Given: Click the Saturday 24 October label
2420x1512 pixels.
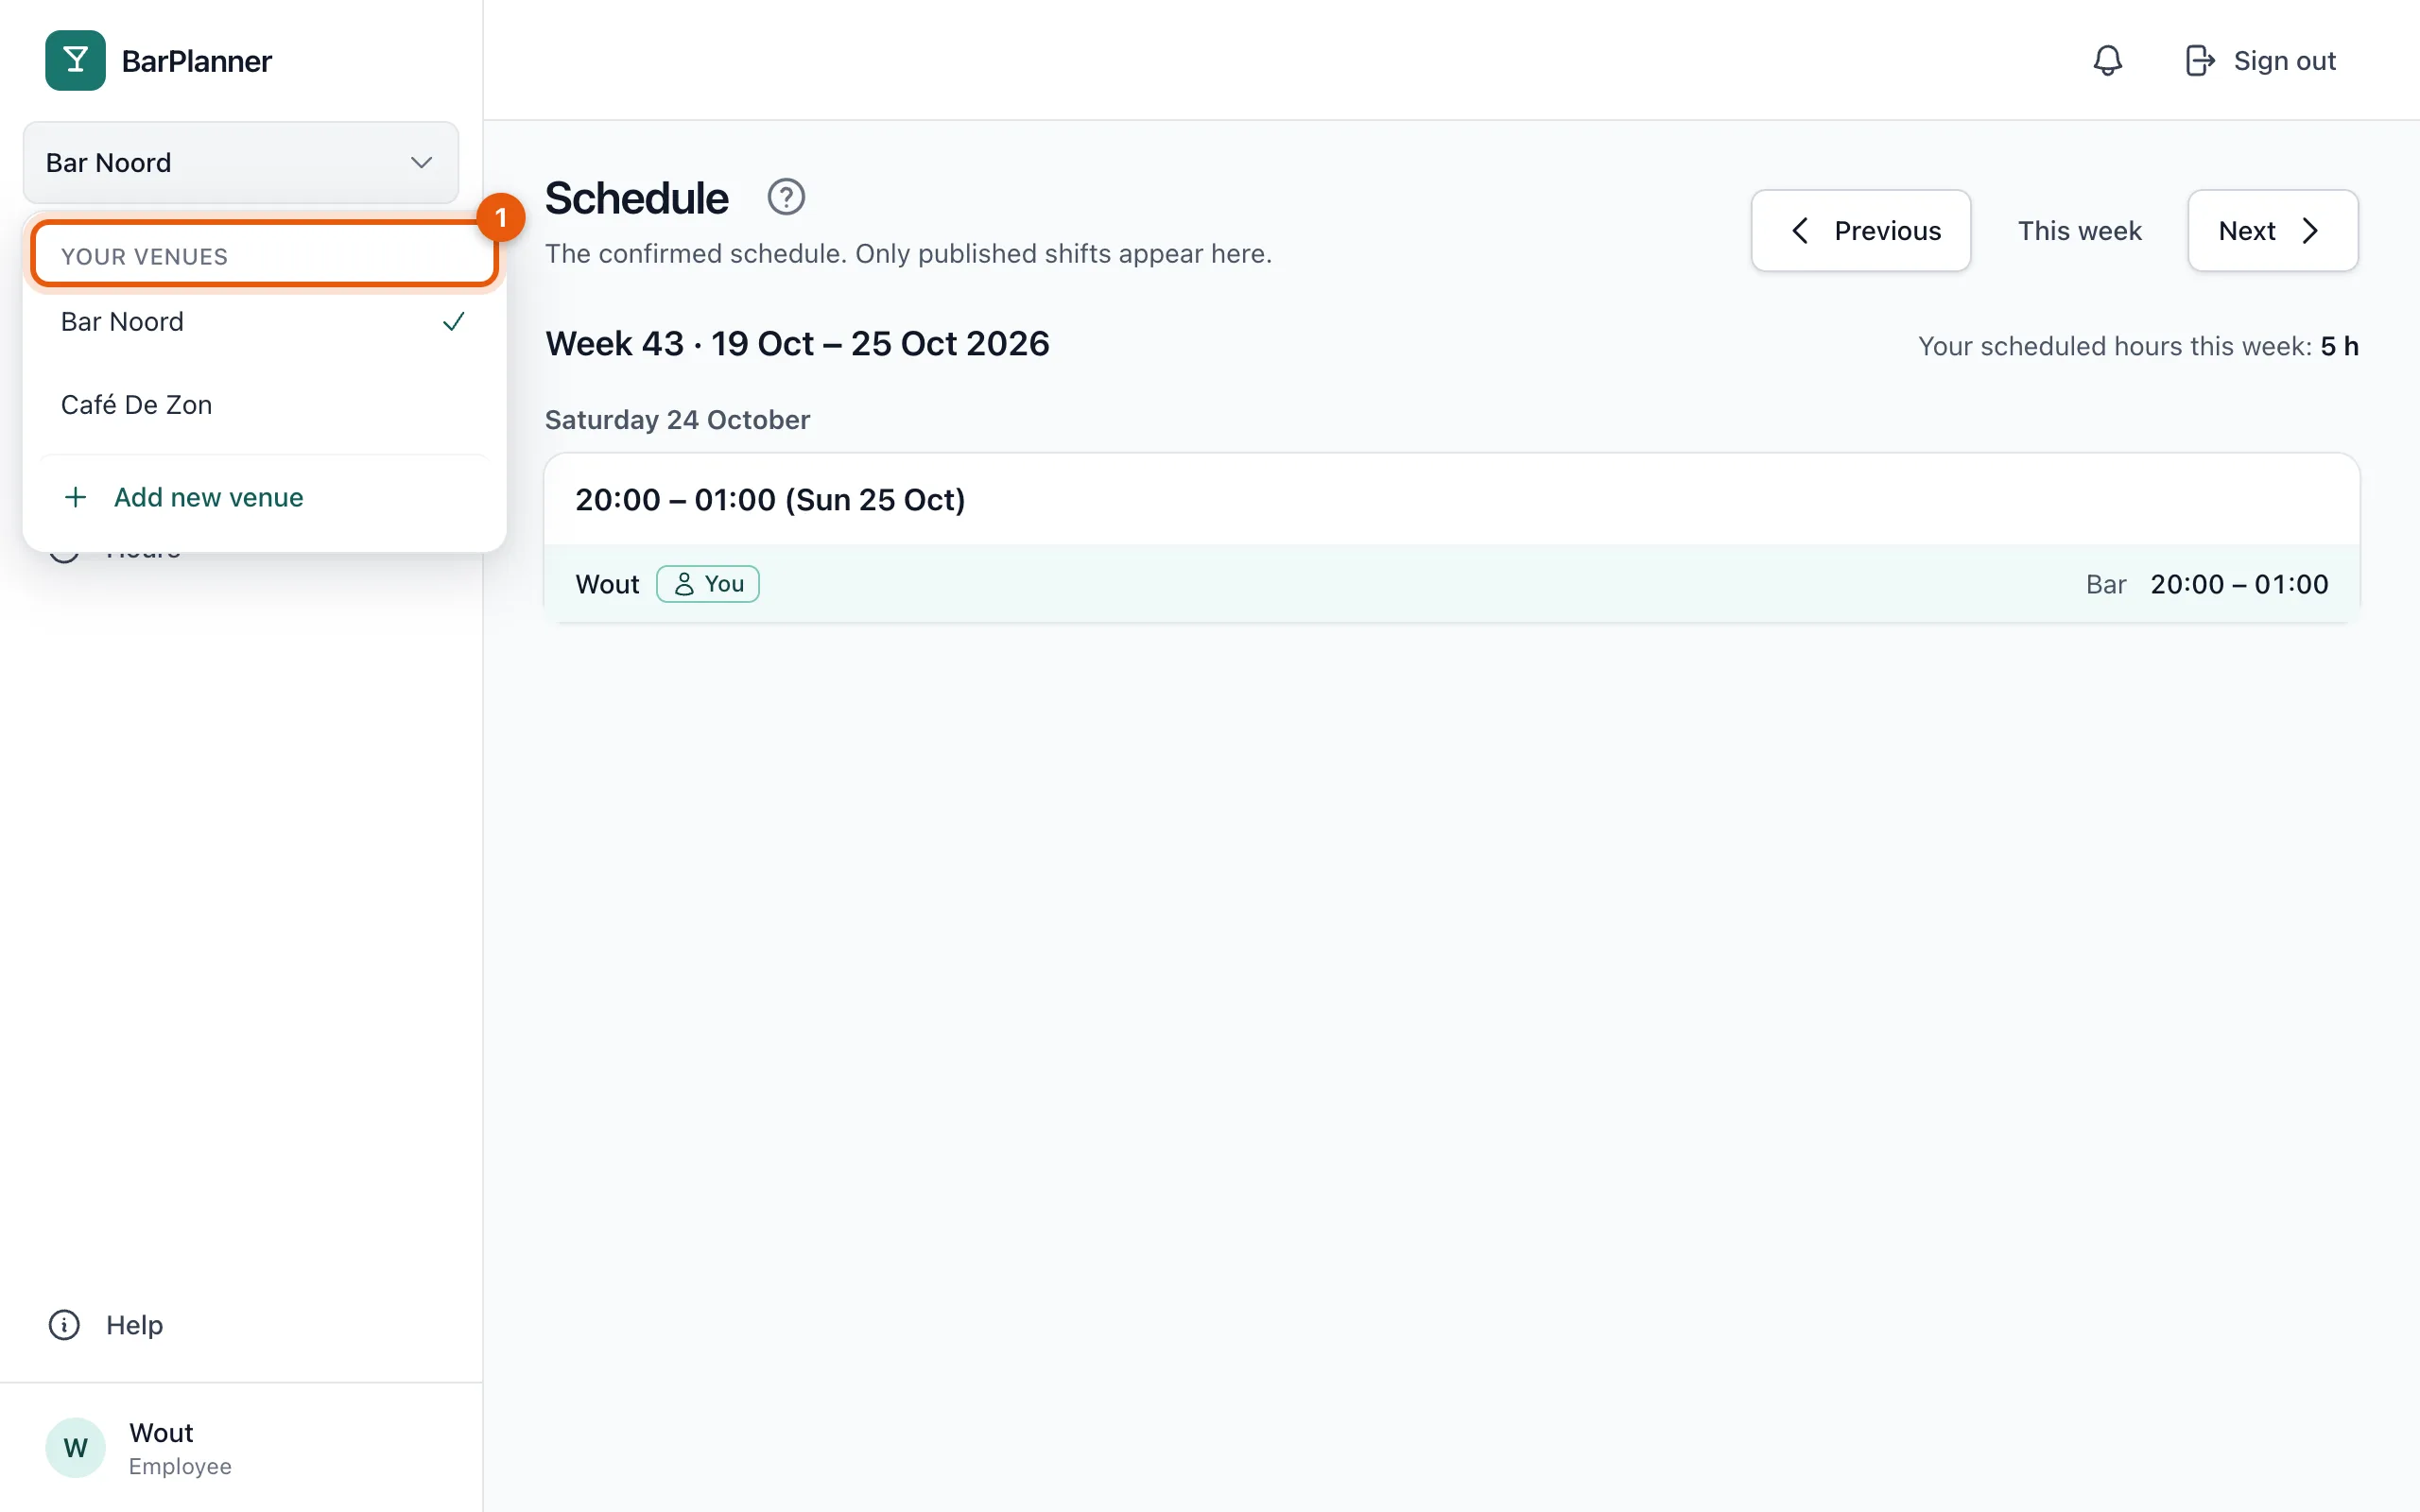Looking at the screenshot, I should click(x=677, y=420).
